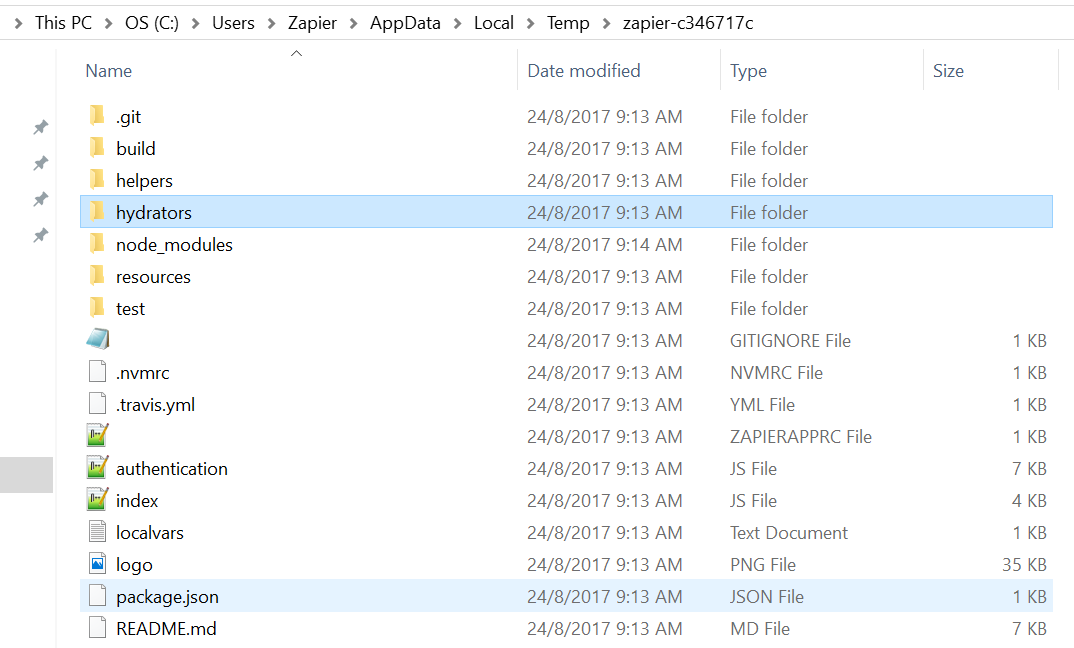This screenshot has height=648, width=1074.
Task: Select the hydrators folder name
Action: [154, 213]
